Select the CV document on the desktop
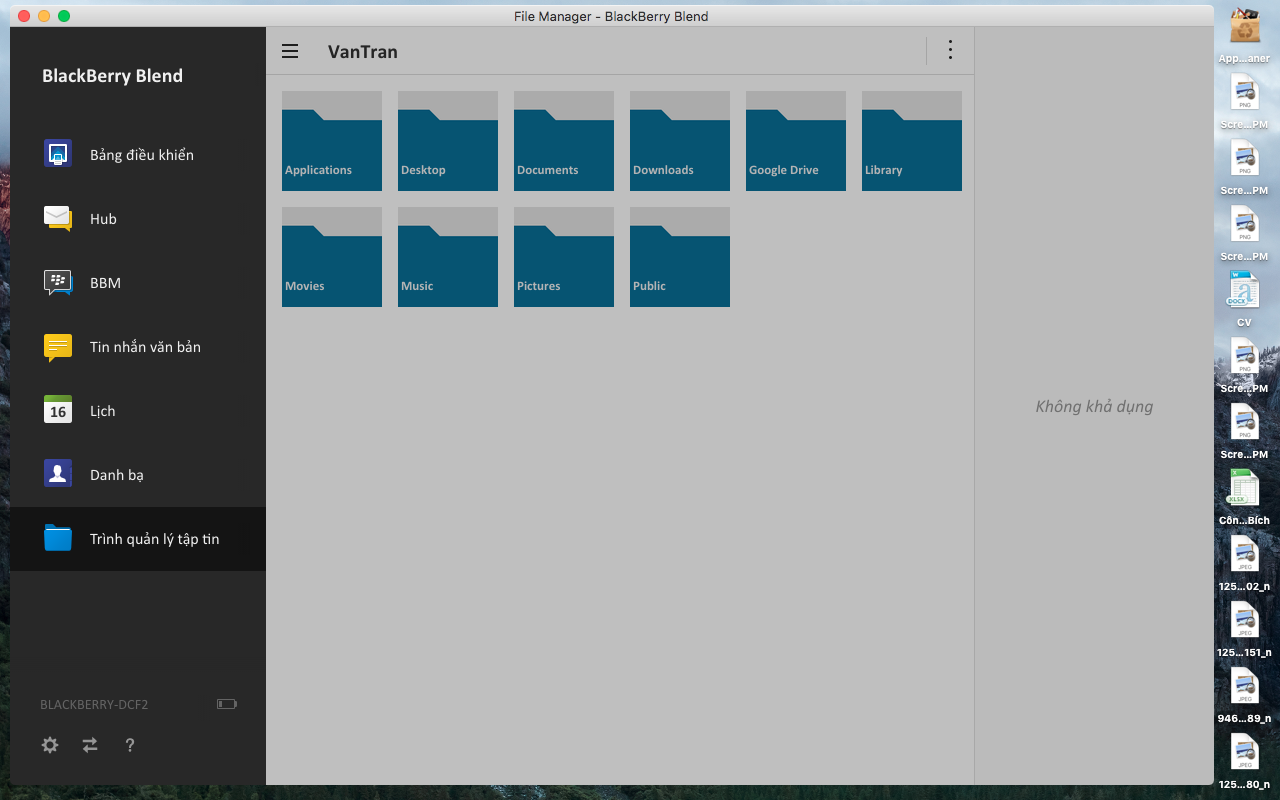 1244,298
